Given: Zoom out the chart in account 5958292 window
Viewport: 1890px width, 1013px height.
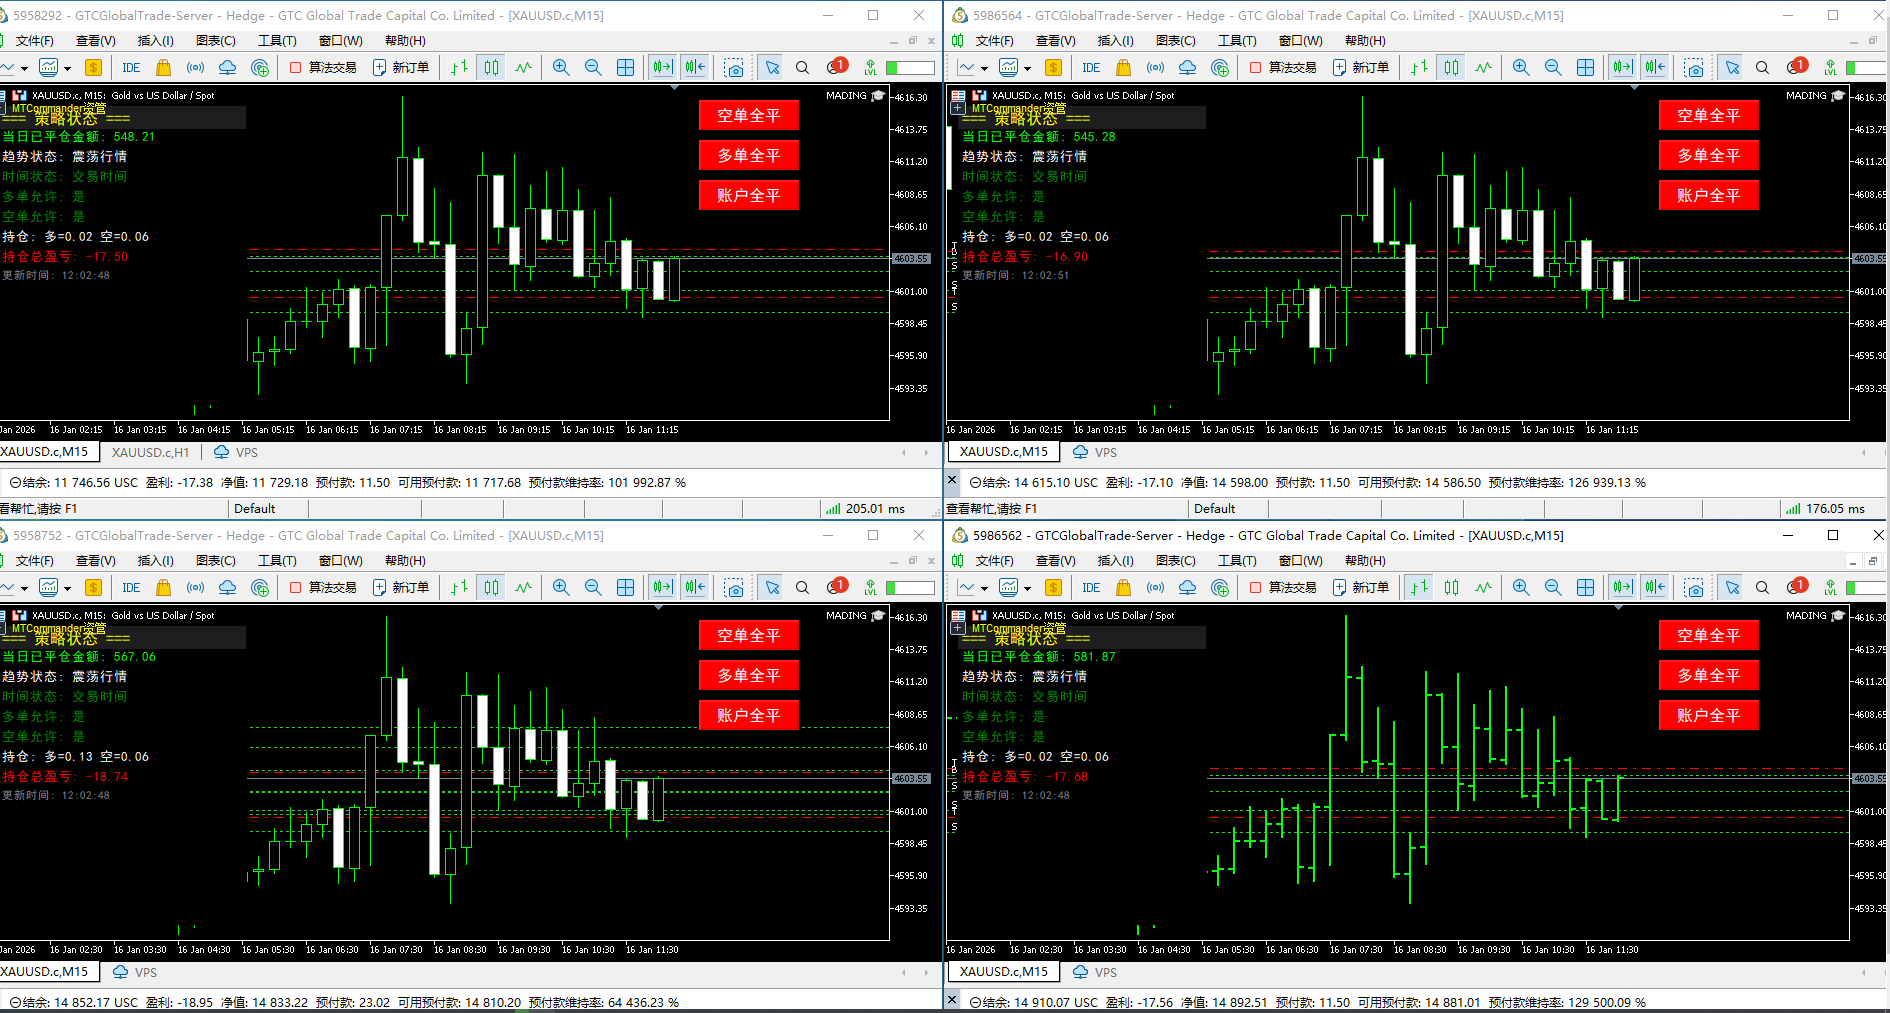Looking at the screenshot, I should [593, 68].
